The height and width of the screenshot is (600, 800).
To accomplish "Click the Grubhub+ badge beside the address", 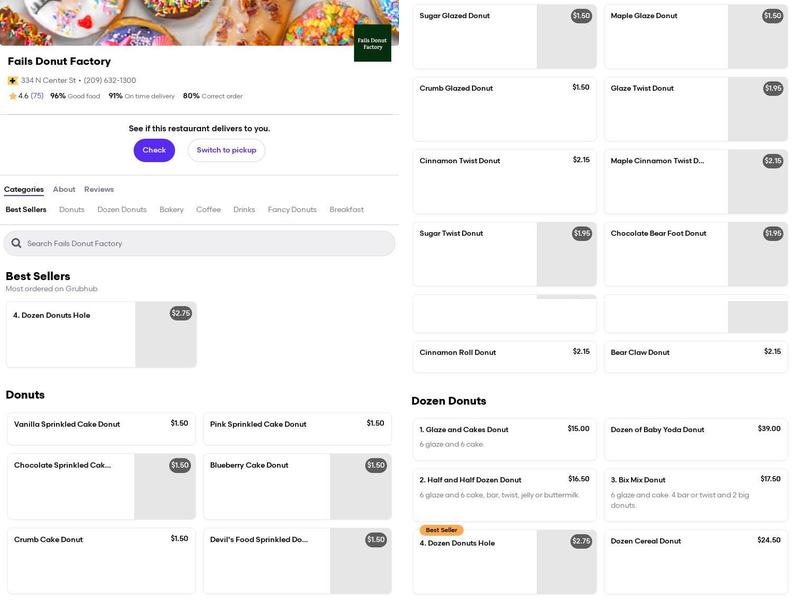I will click(x=13, y=80).
